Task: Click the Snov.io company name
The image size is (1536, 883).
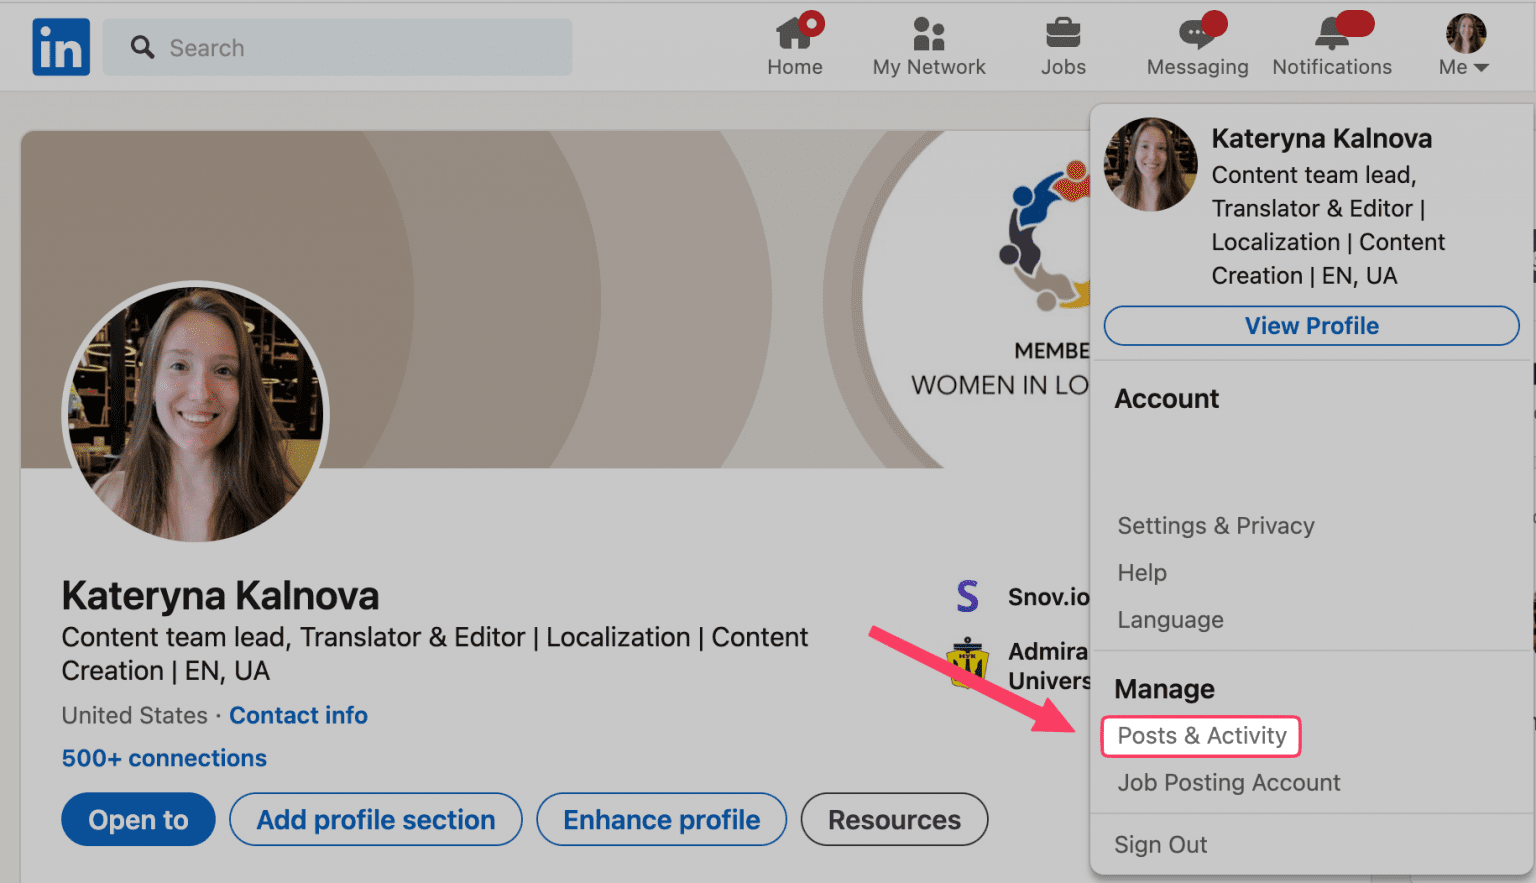Action: point(1048,597)
